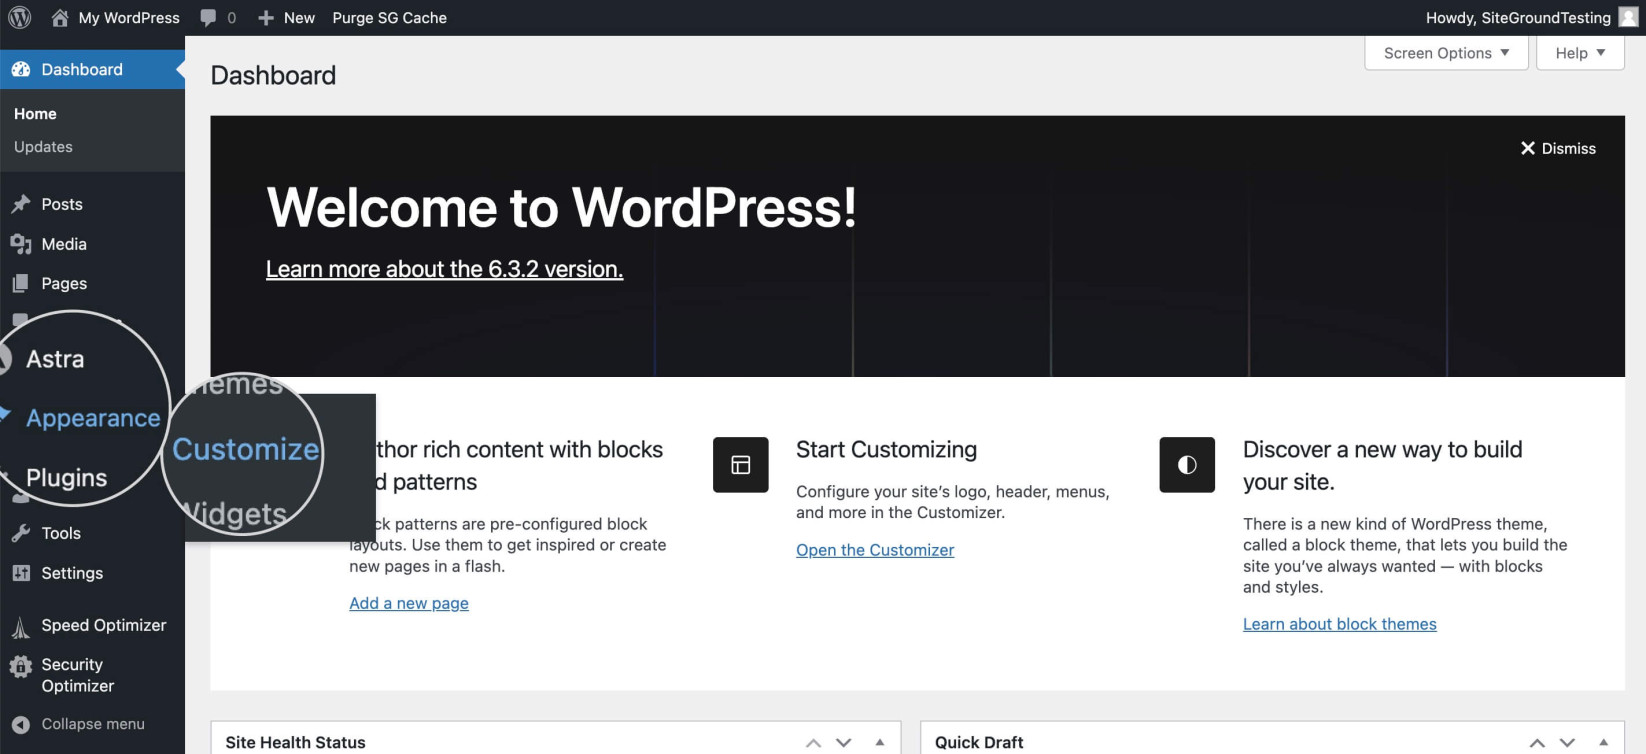The width and height of the screenshot is (1646, 754).
Task: Click the Security Optimizer gear icon
Action: coord(21,667)
